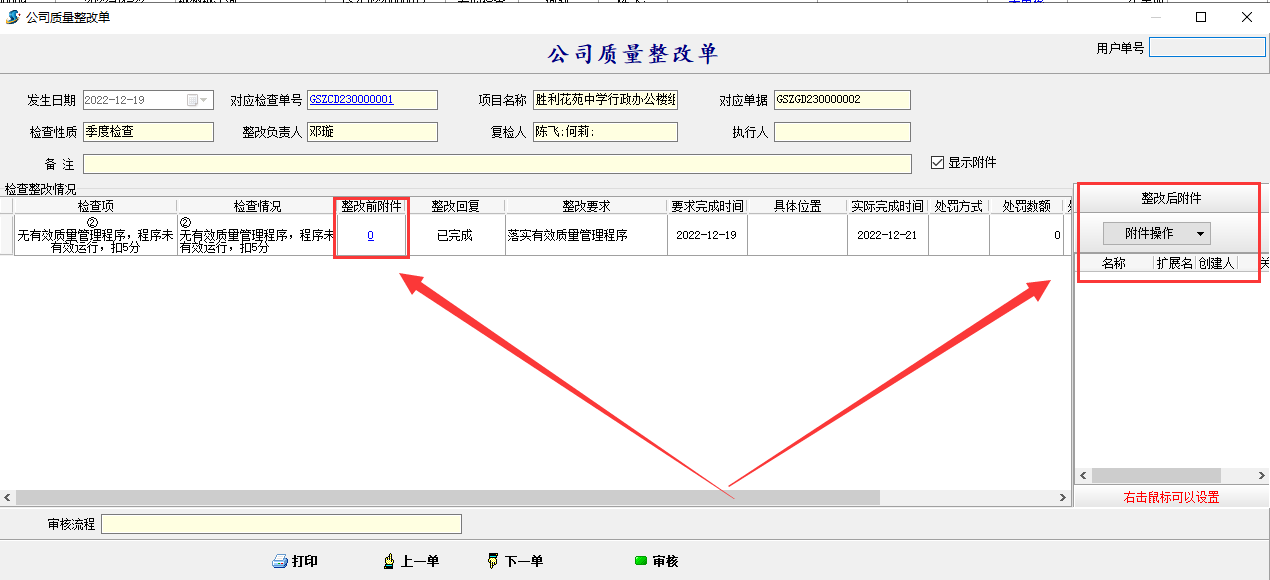This screenshot has width=1270, height=580.
Task: Select the 检查项 column header
Action: 95,206
